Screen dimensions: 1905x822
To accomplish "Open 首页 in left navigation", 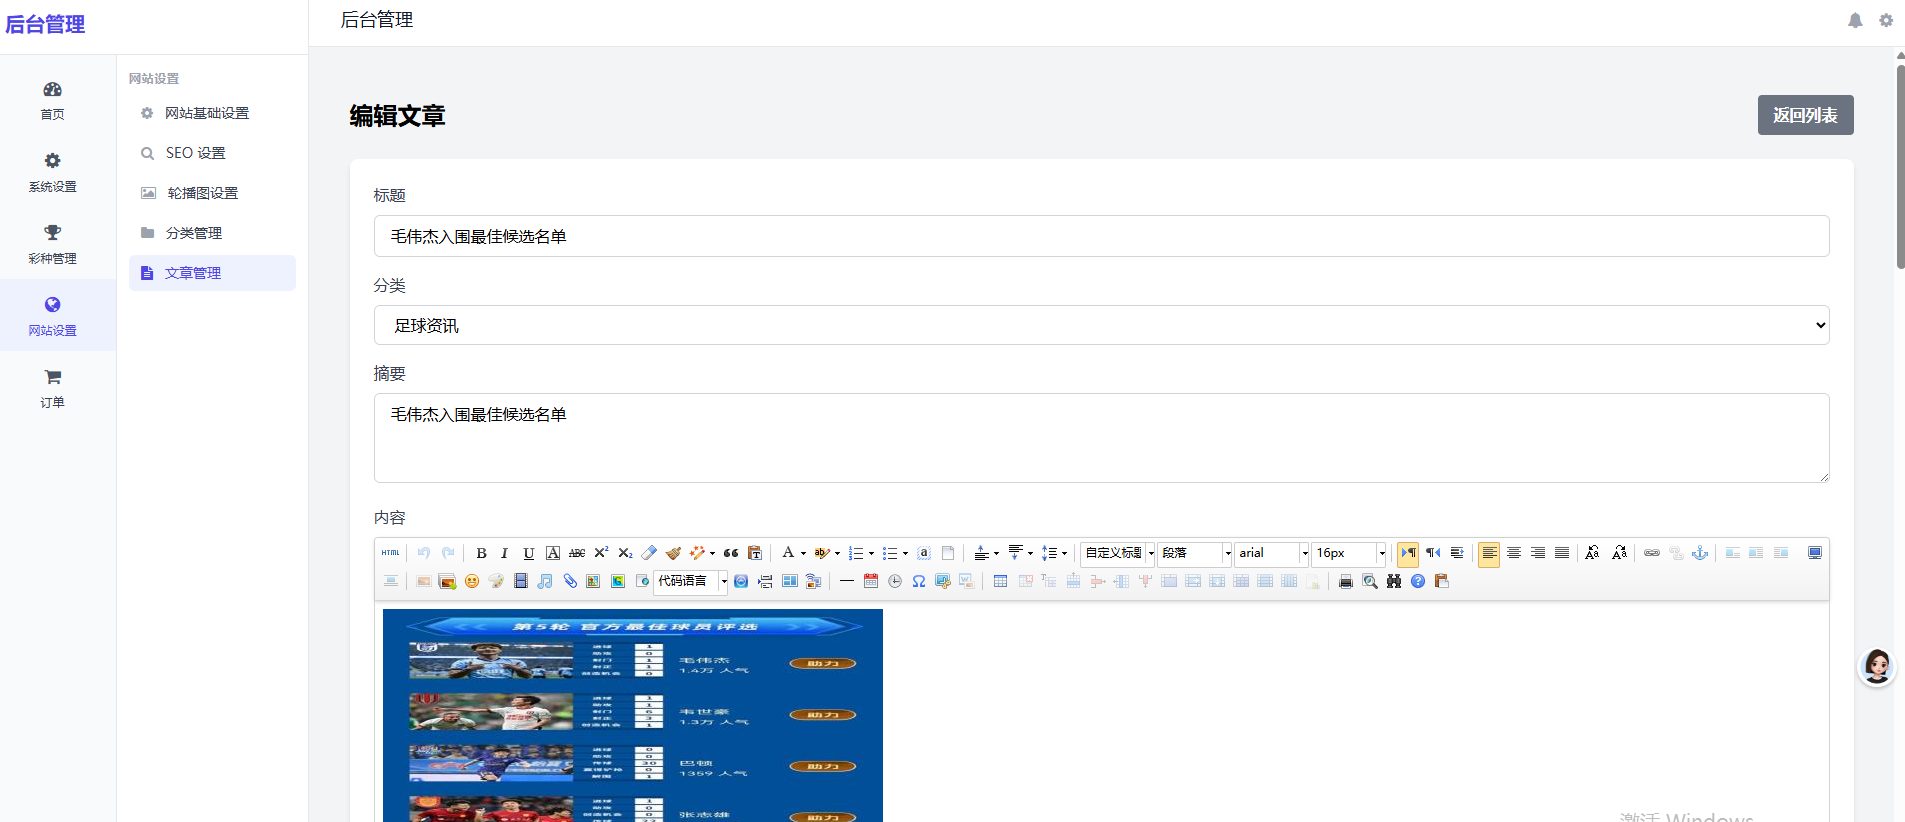I will tap(52, 101).
